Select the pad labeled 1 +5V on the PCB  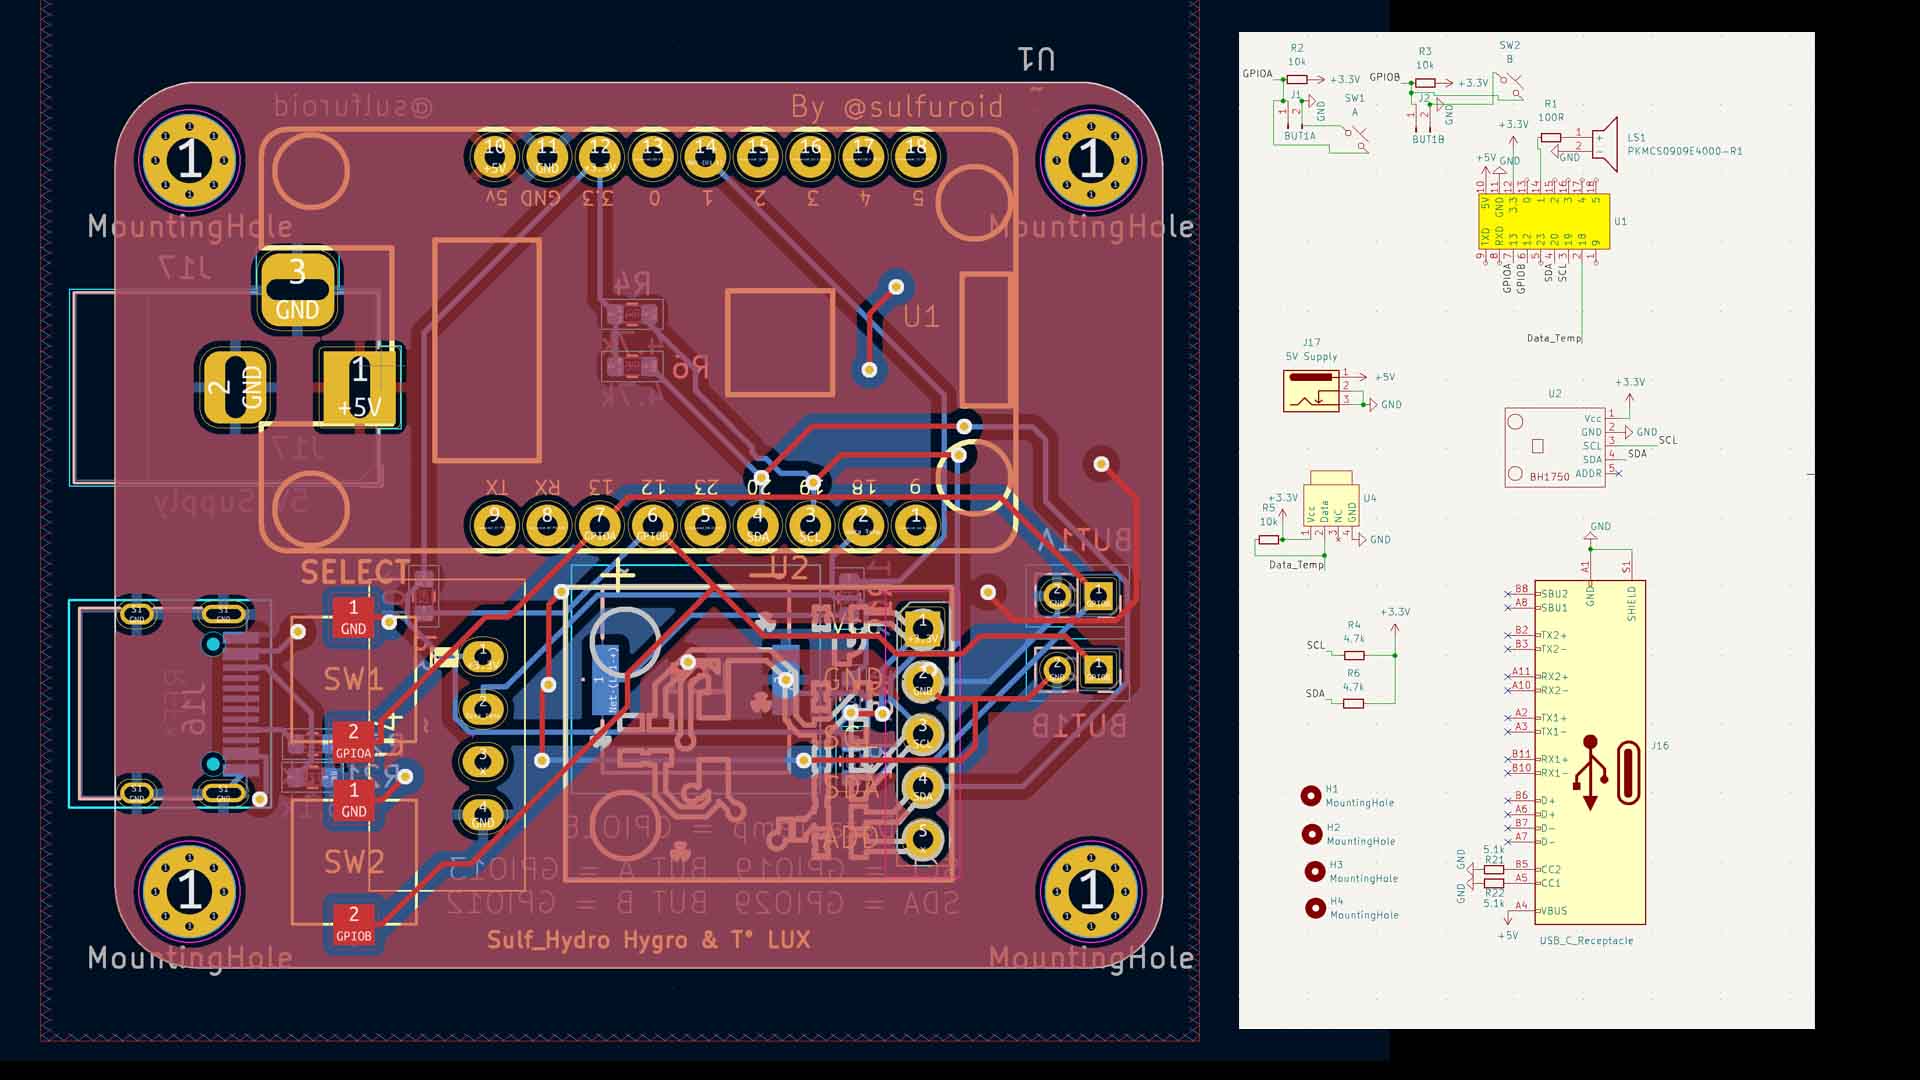pyautogui.click(x=359, y=385)
